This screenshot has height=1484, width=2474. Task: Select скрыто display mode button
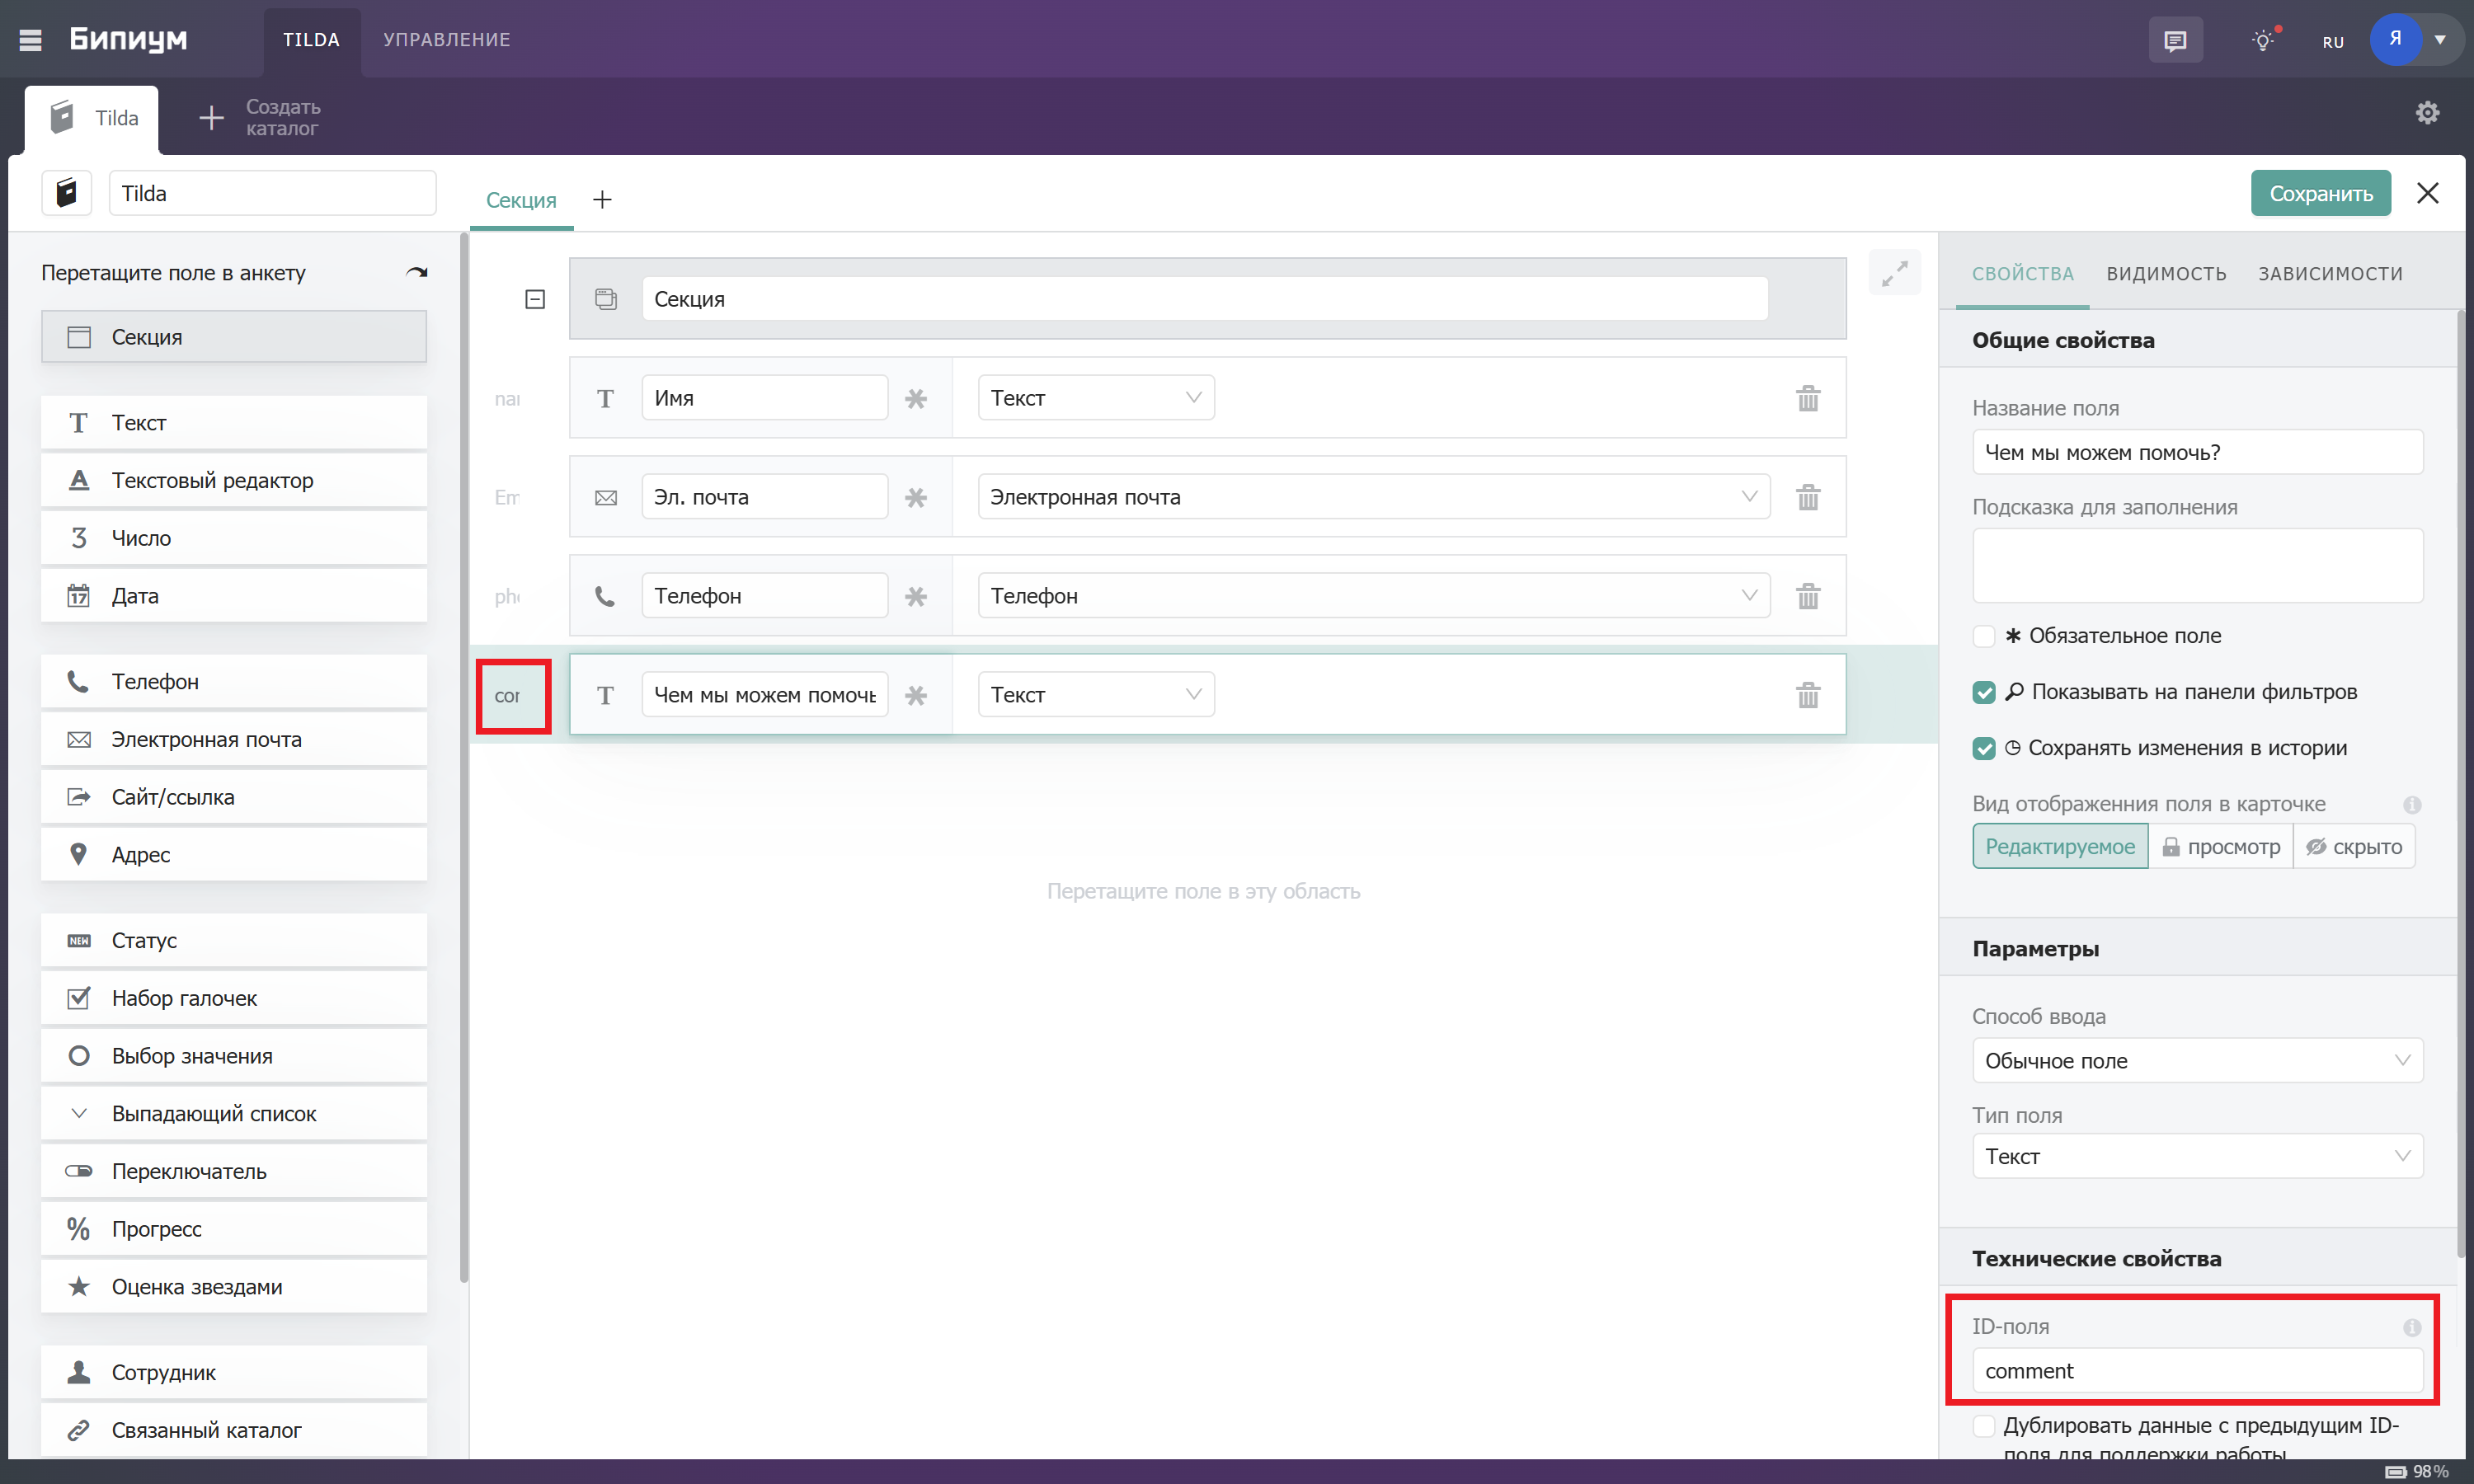pyautogui.click(x=2354, y=847)
